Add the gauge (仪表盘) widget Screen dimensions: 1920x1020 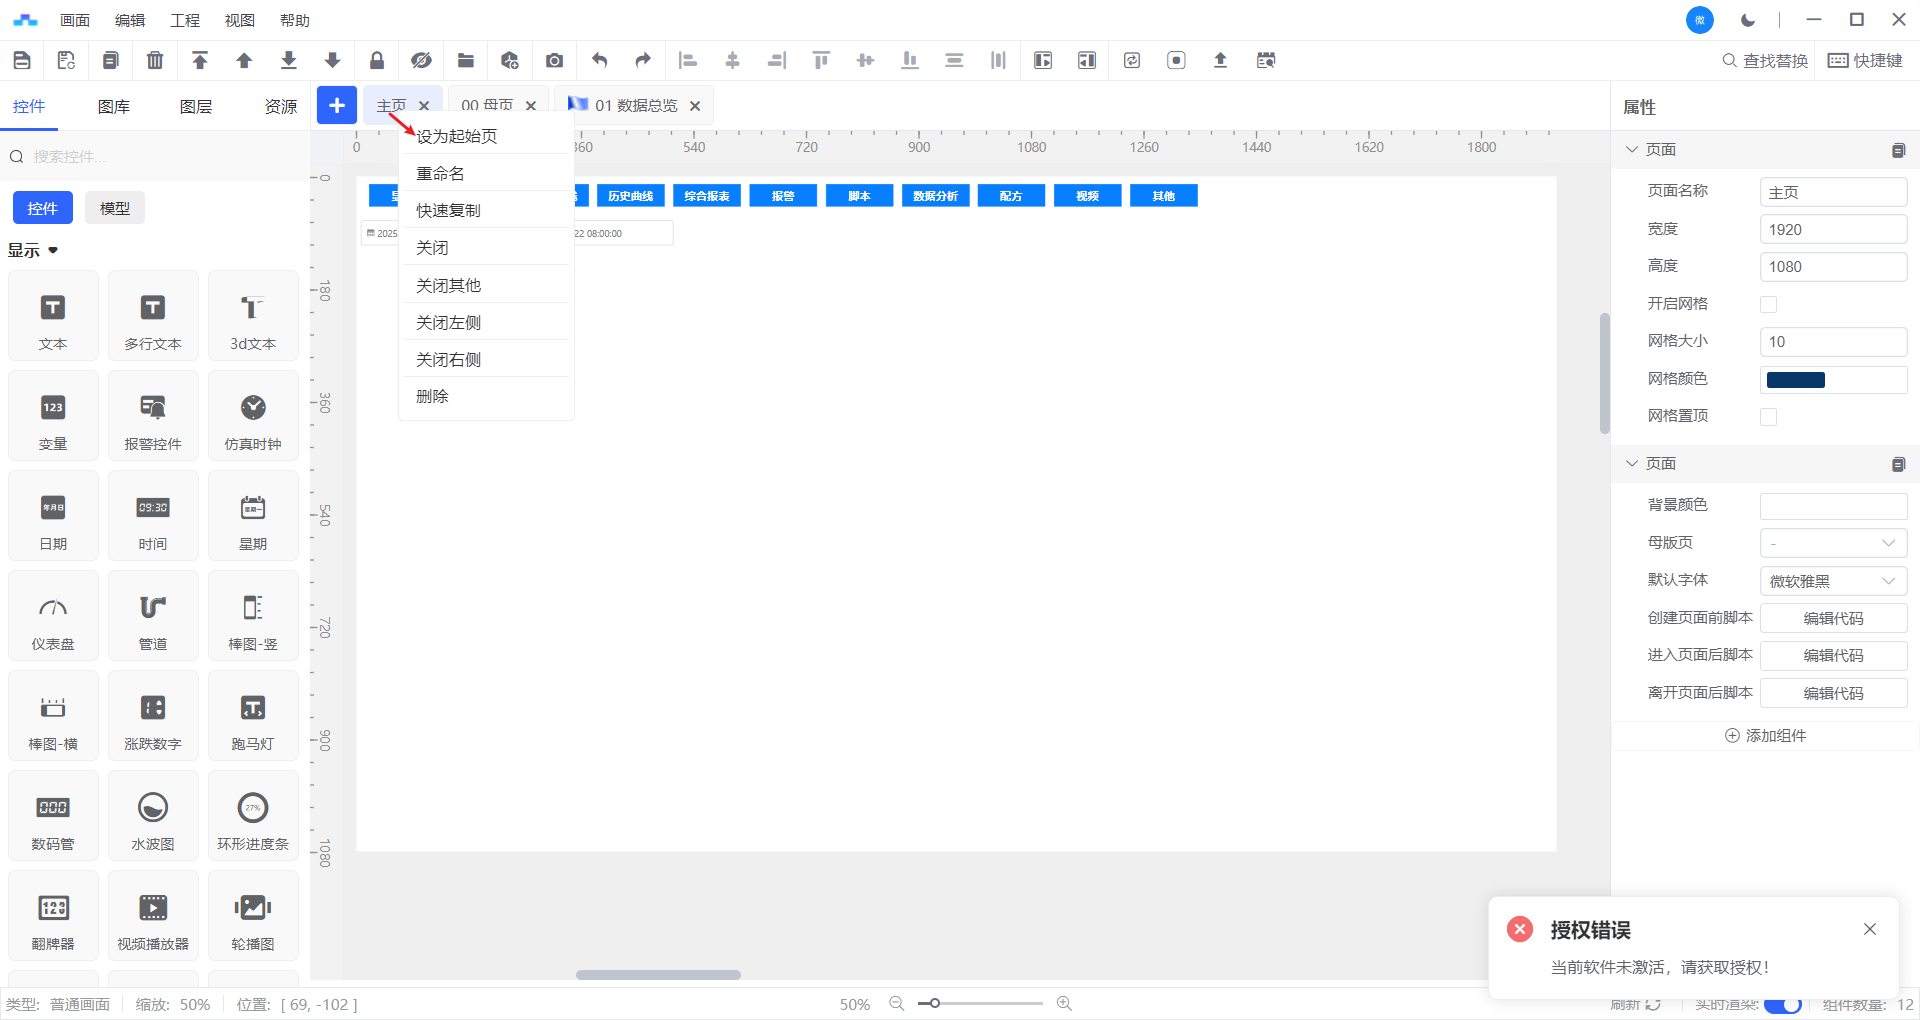tap(53, 616)
